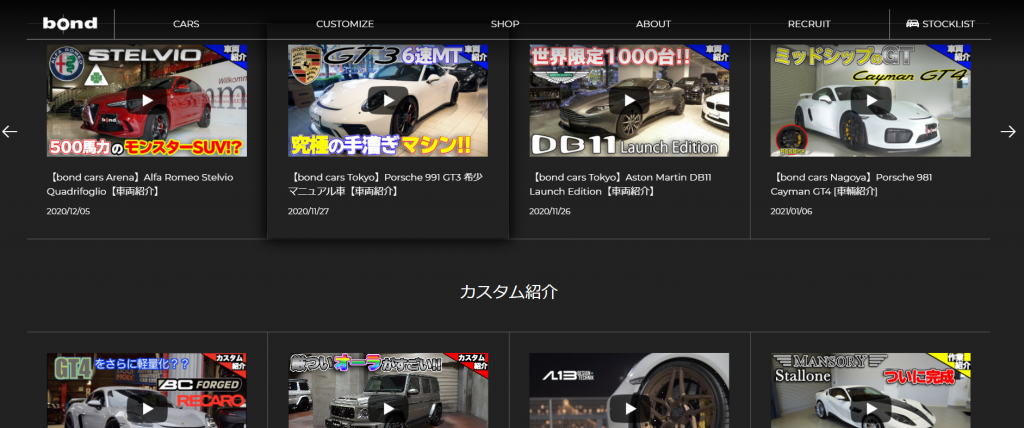The width and height of the screenshot is (1024, 428).
Task: Open the ABOUT page
Action: click(x=653, y=23)
